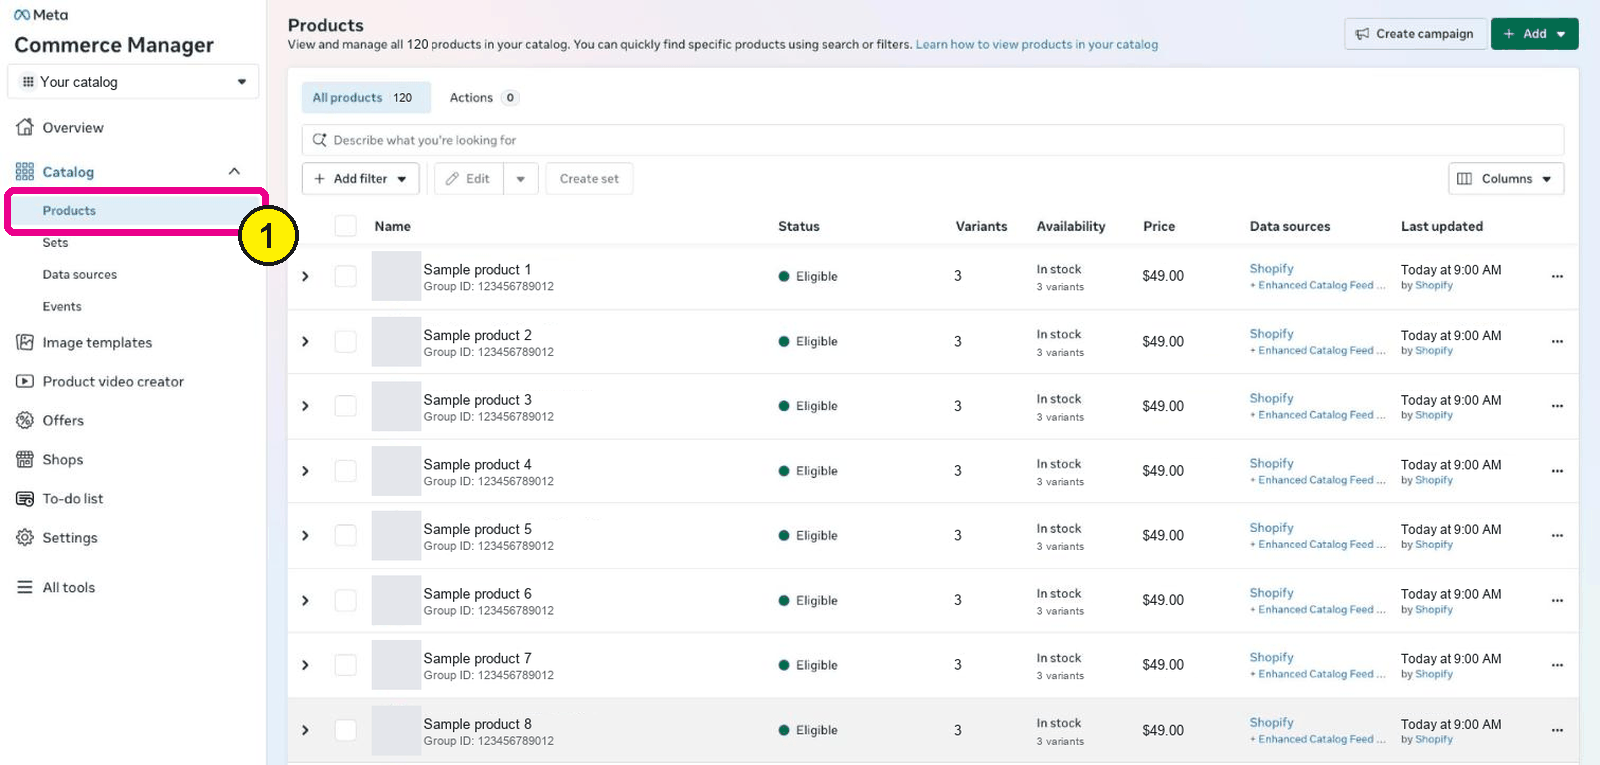Open the Edit dropdown arrow
Viewport: 1600px width, 765px height.
coord(521,179)
